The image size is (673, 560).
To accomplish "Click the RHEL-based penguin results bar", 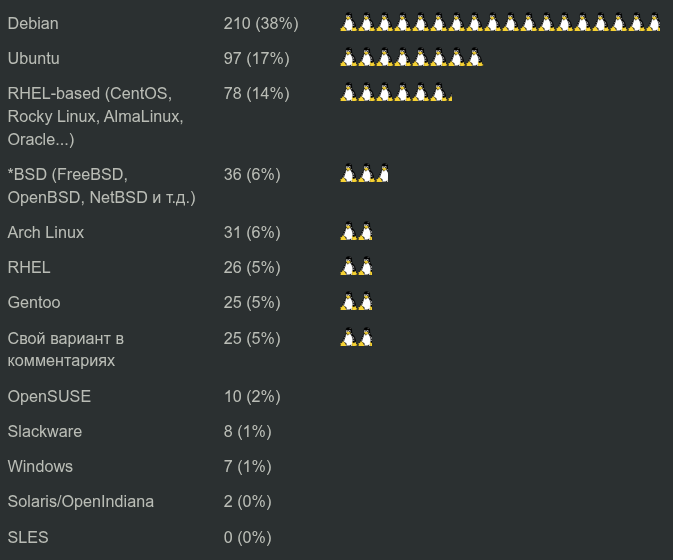I will point(396,93).
